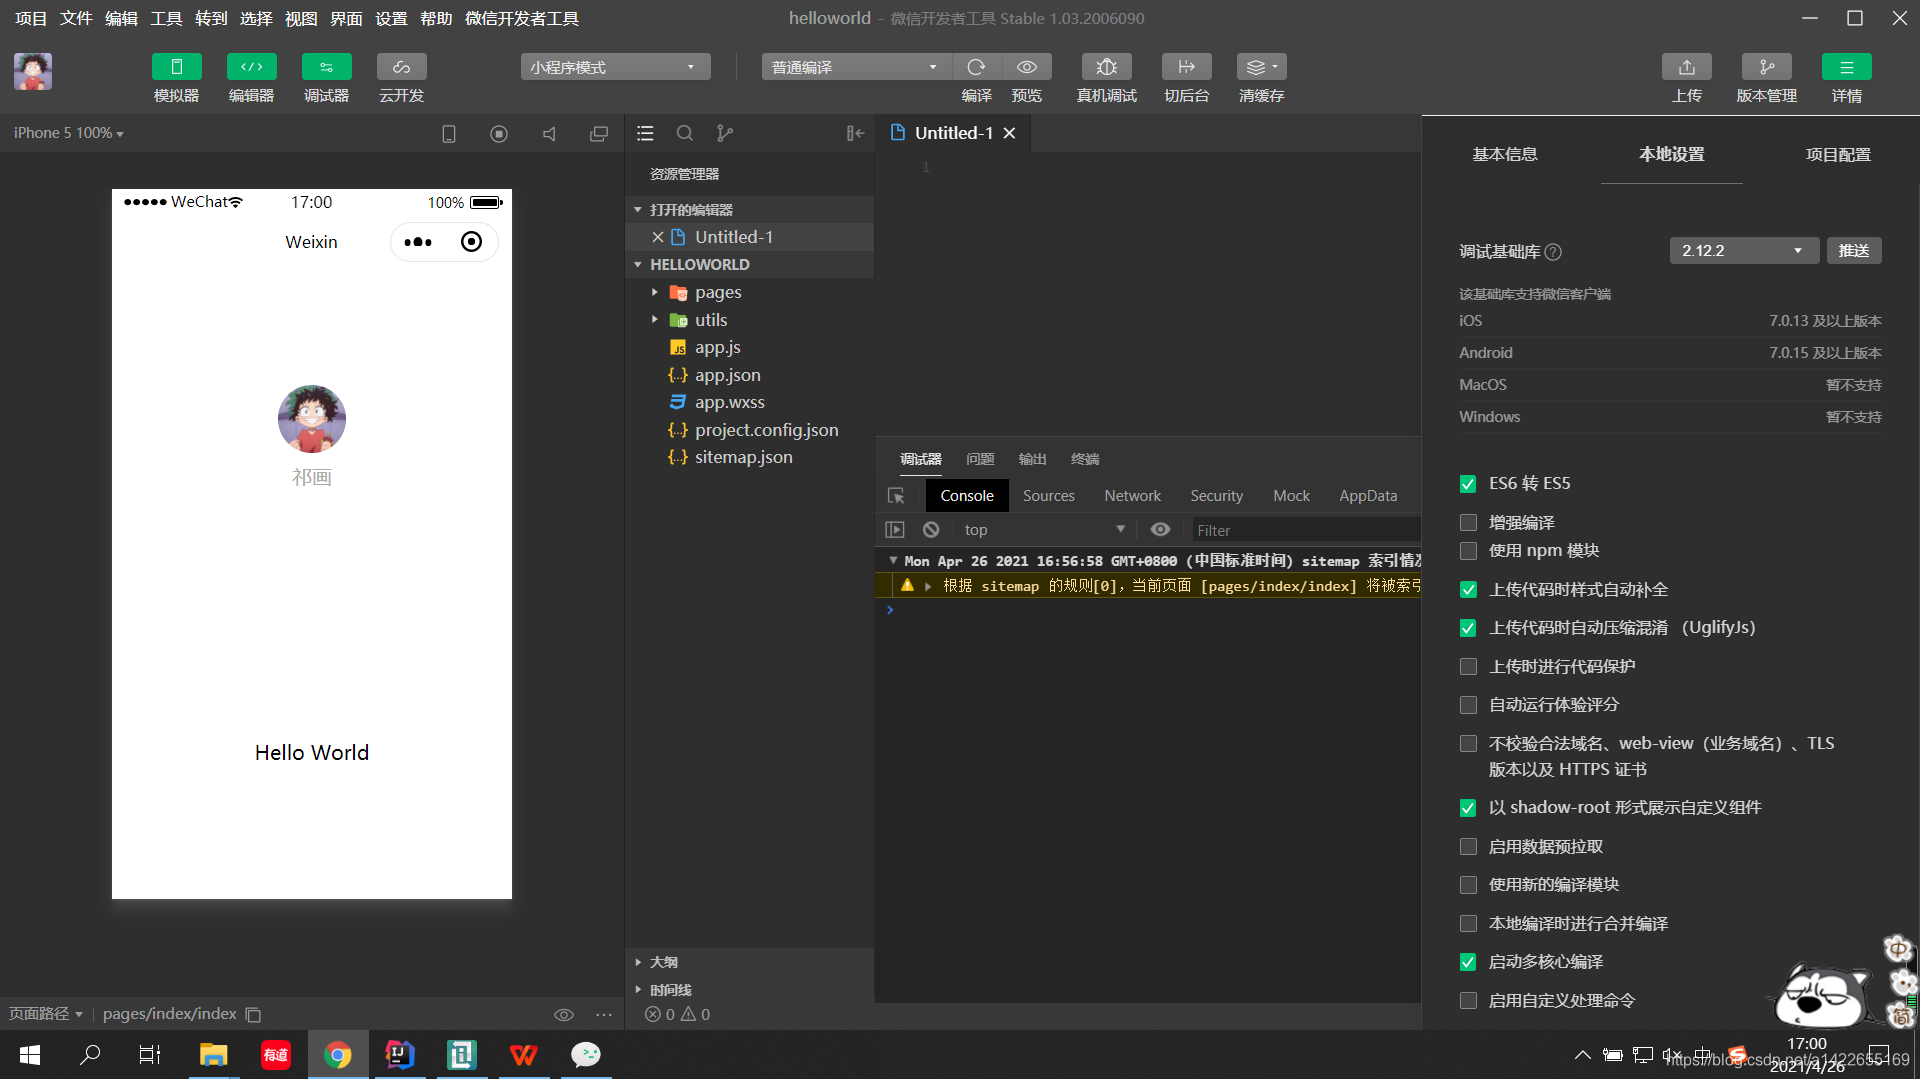Click the inspect element selector icon

(x=896, y=496)
